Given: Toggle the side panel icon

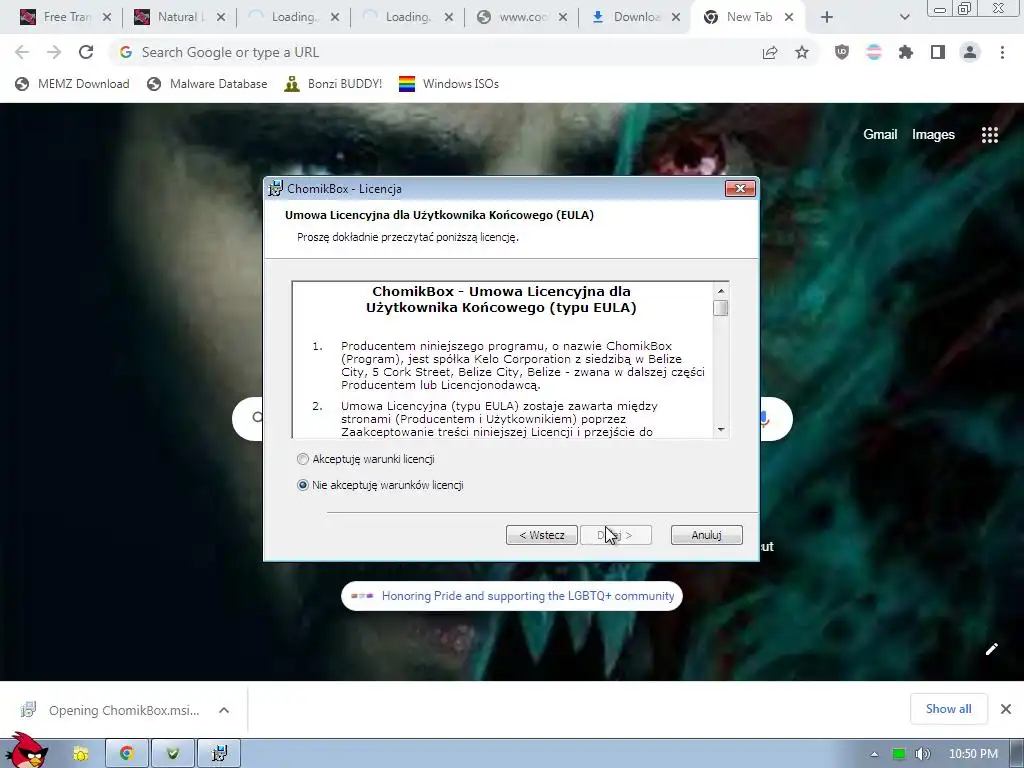Looking at the screenshot, I should tap(938, 52).
